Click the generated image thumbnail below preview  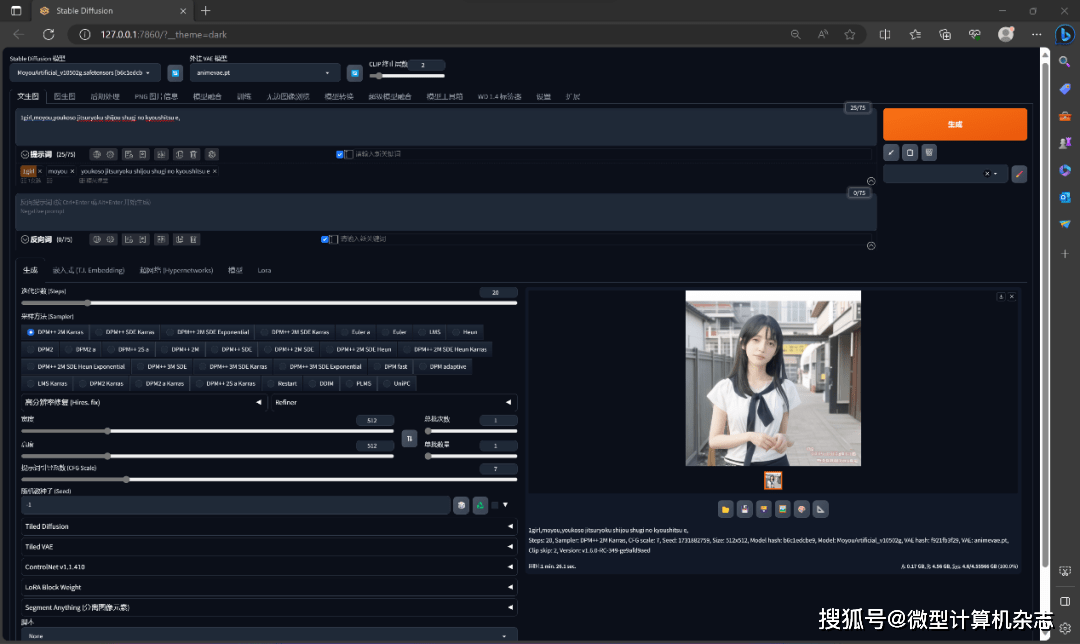(x=773, y=480)
